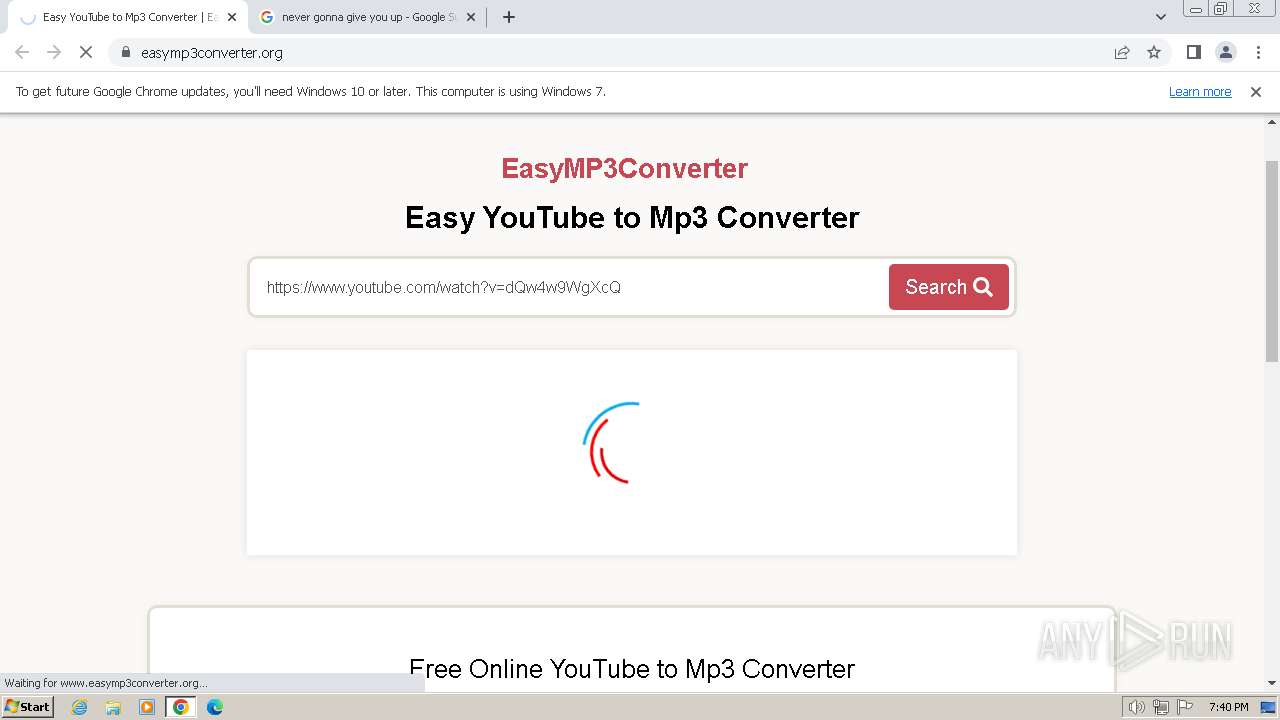Click the loading spinner in the results panel
This screenshot has width=1280, height=720.
pyautogui.click(x=612, y=443)
